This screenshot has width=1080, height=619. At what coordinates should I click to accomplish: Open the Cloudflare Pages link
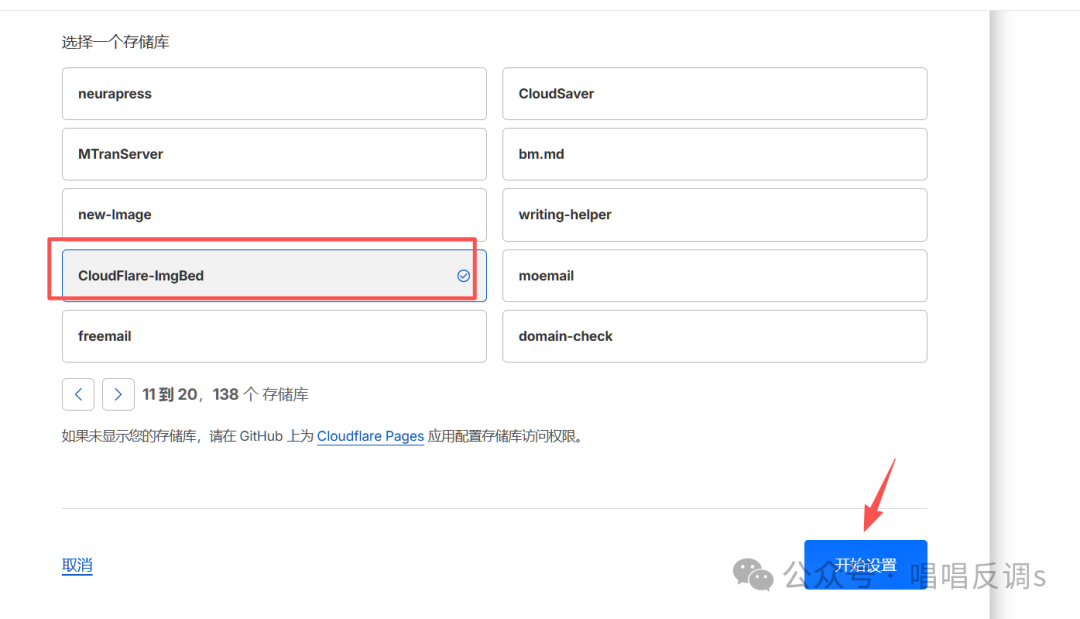[x=370, y=437]
